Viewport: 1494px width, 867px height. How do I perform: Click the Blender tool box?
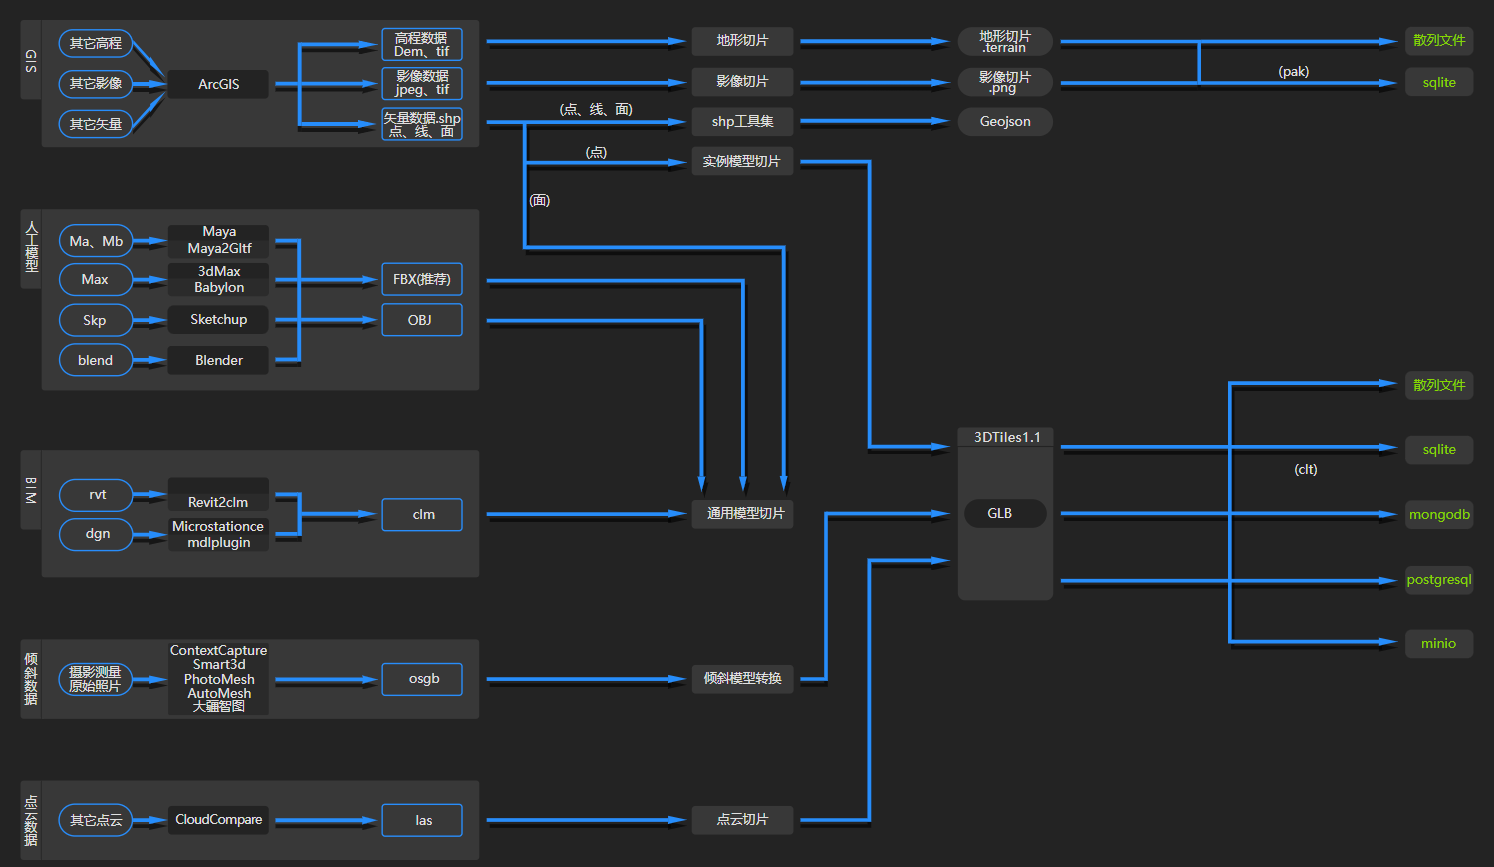pos(218,360)
